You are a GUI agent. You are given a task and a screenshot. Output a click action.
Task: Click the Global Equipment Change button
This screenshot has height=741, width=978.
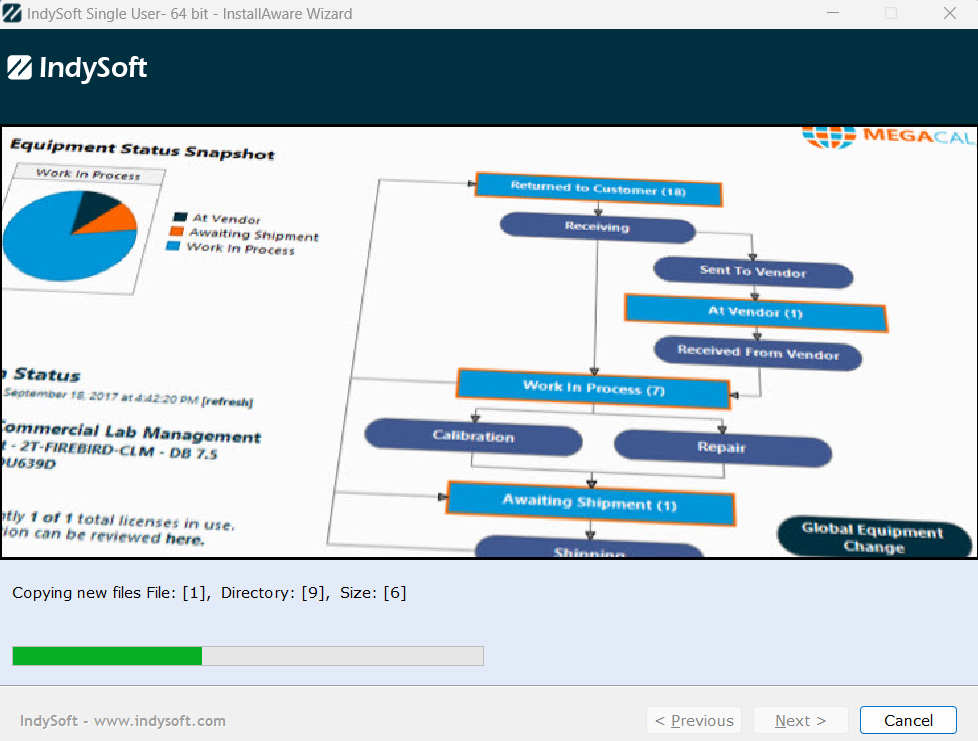pyautogui.click(x=873, y=538)
